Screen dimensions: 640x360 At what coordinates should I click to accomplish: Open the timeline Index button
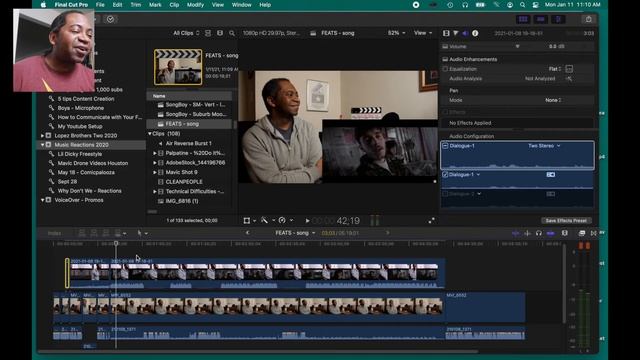(x=54, y=233)
